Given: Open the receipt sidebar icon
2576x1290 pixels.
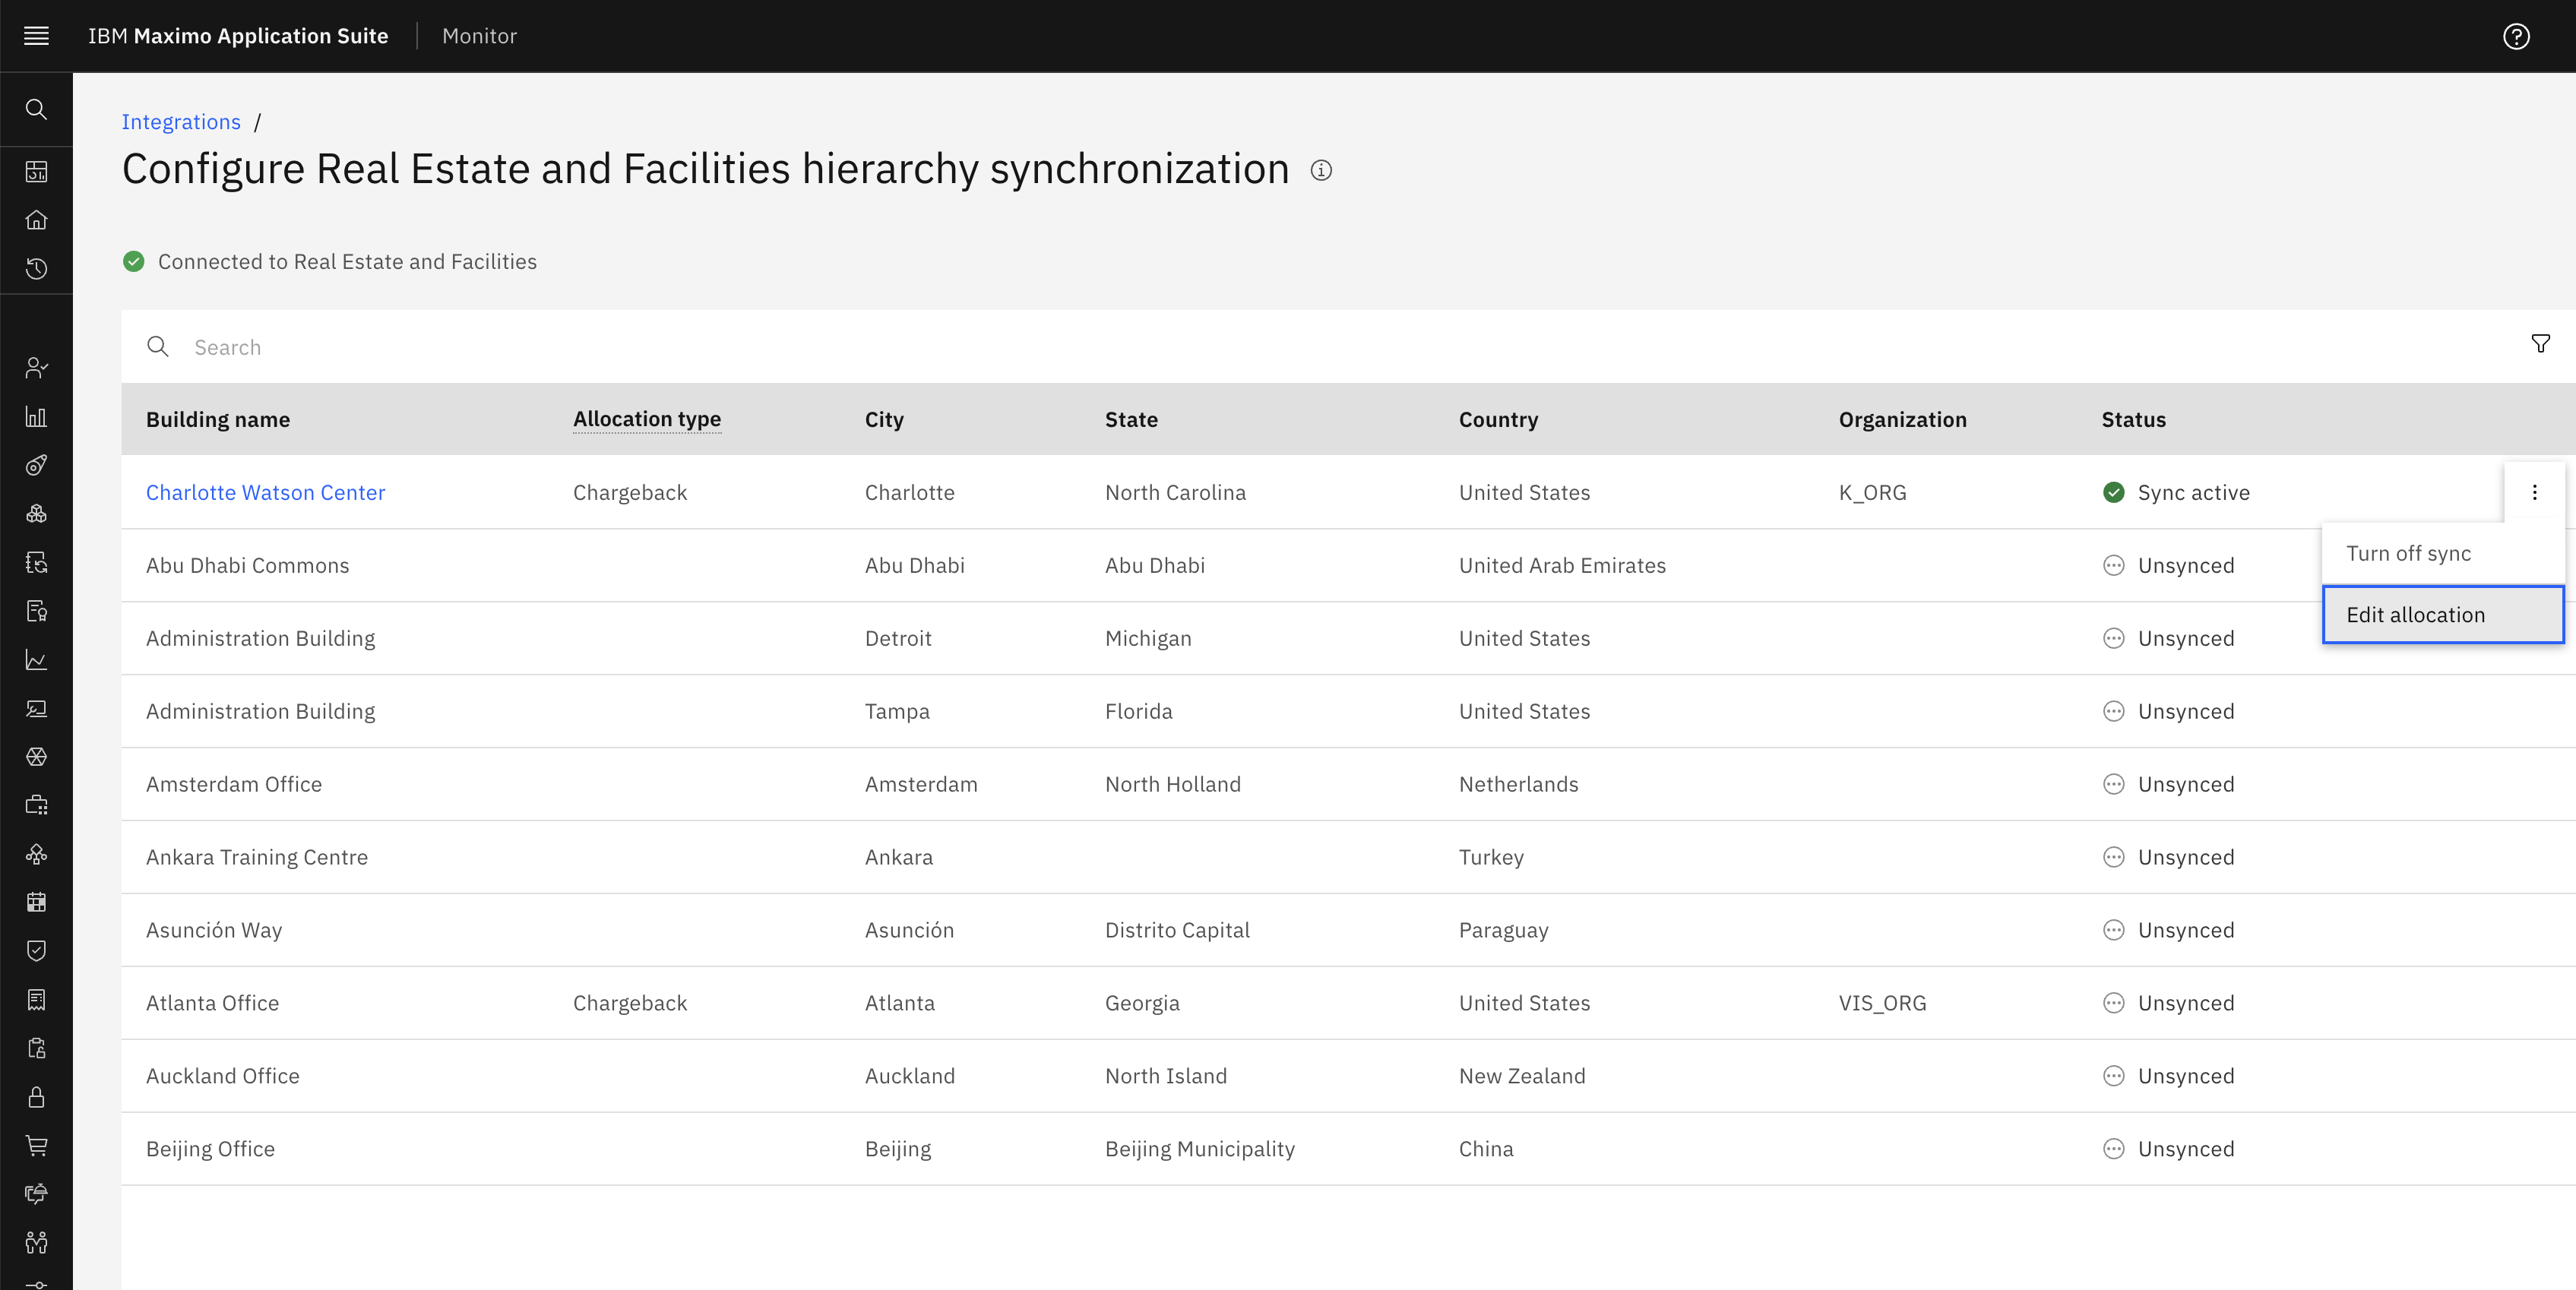Looking at the screenshot, I should (x=36, y=1000).
